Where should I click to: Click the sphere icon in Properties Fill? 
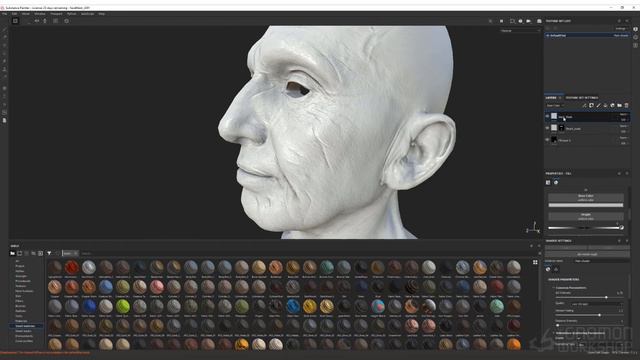(x=556, y=182)
